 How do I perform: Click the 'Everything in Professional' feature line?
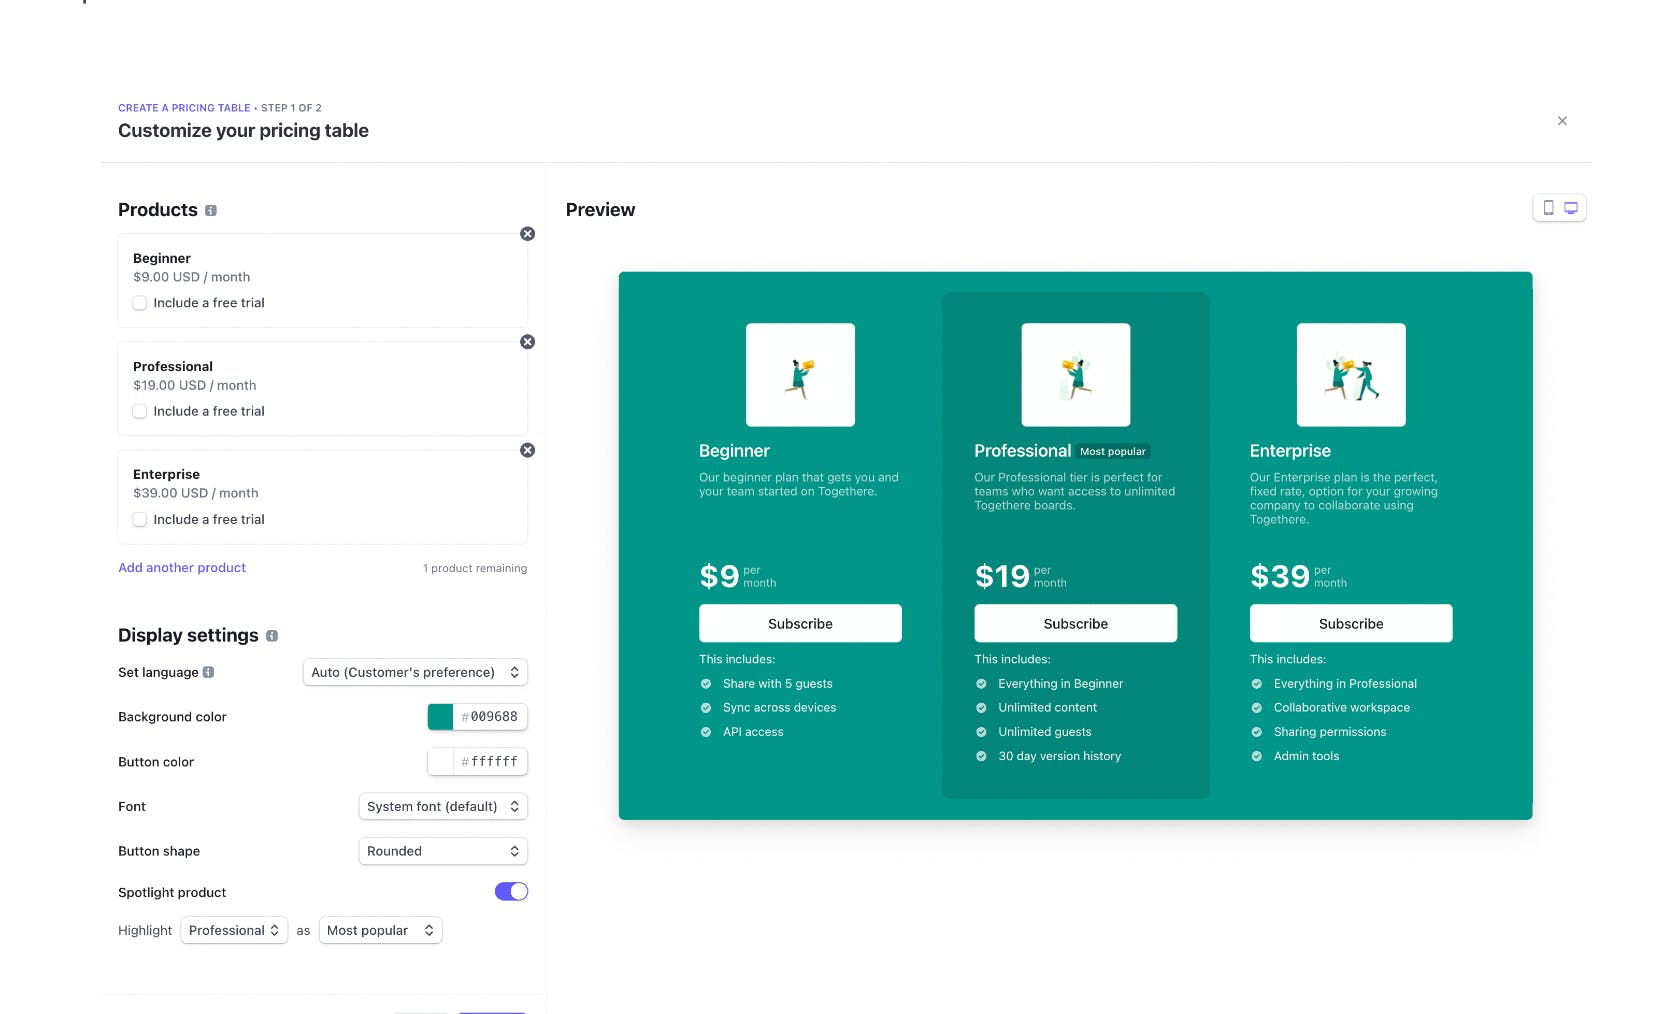pyautogui.click(x=1345, y=684)
